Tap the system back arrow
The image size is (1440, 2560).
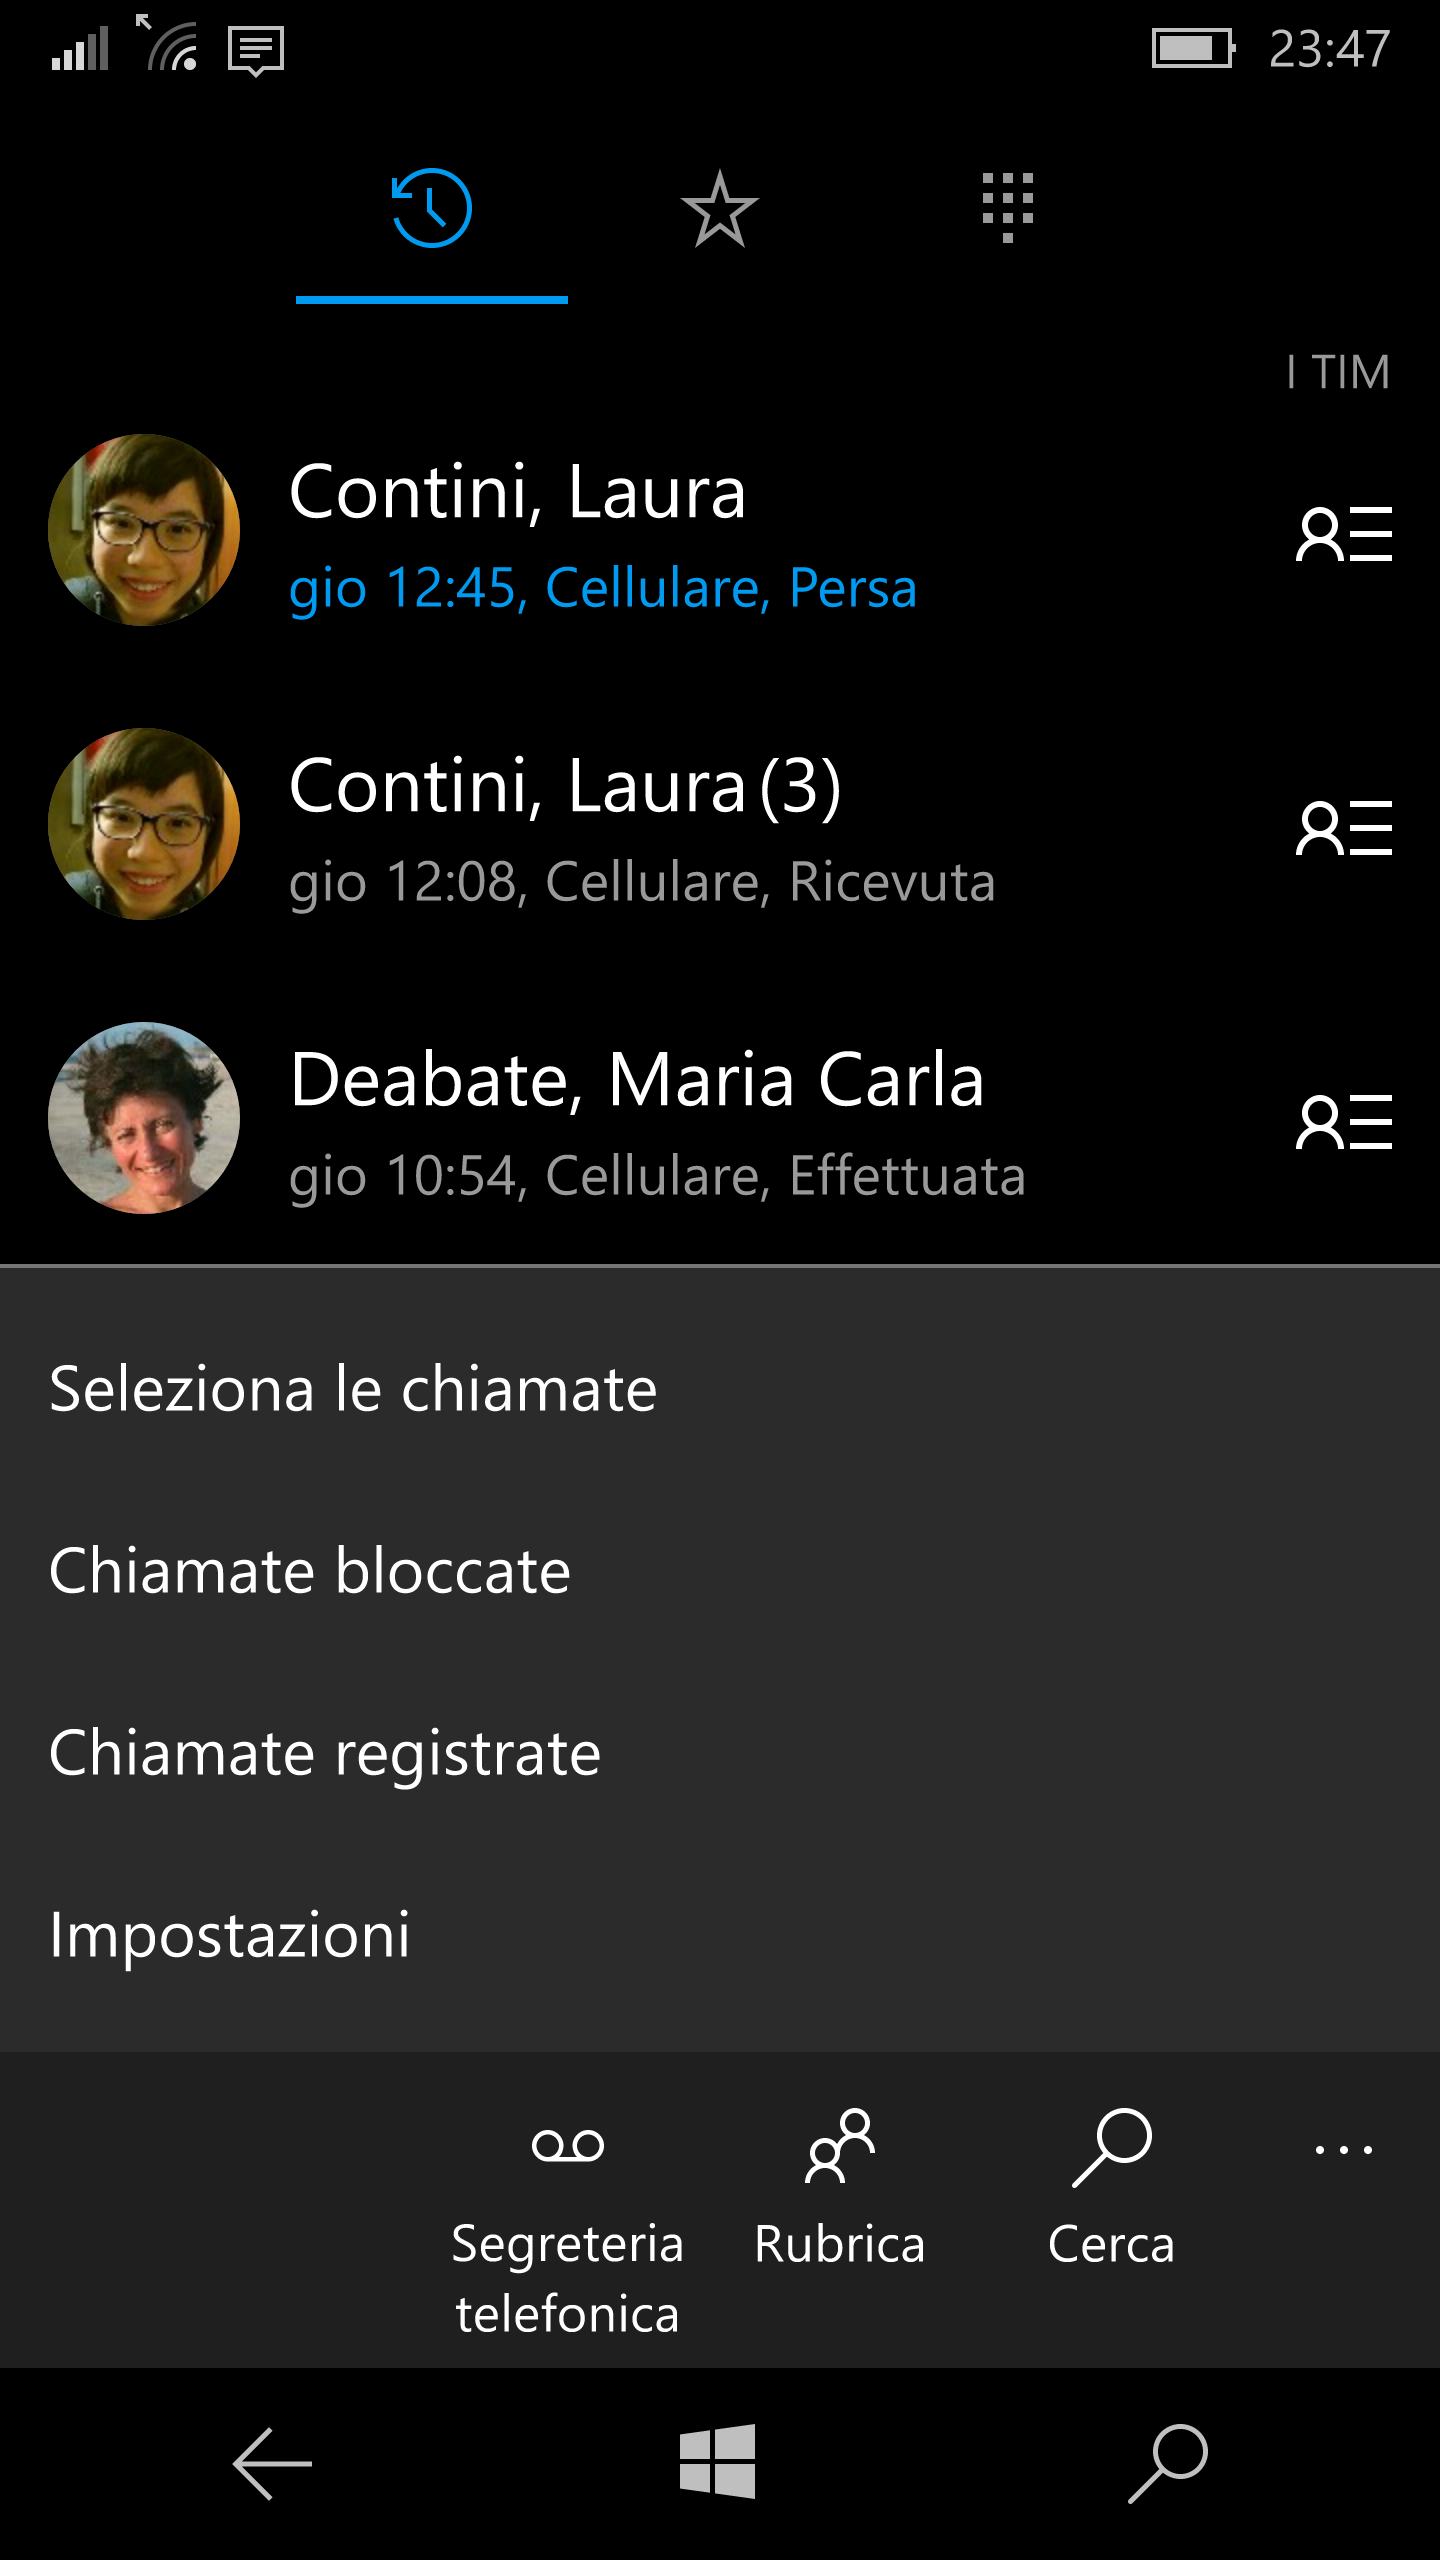(272, 2464)
